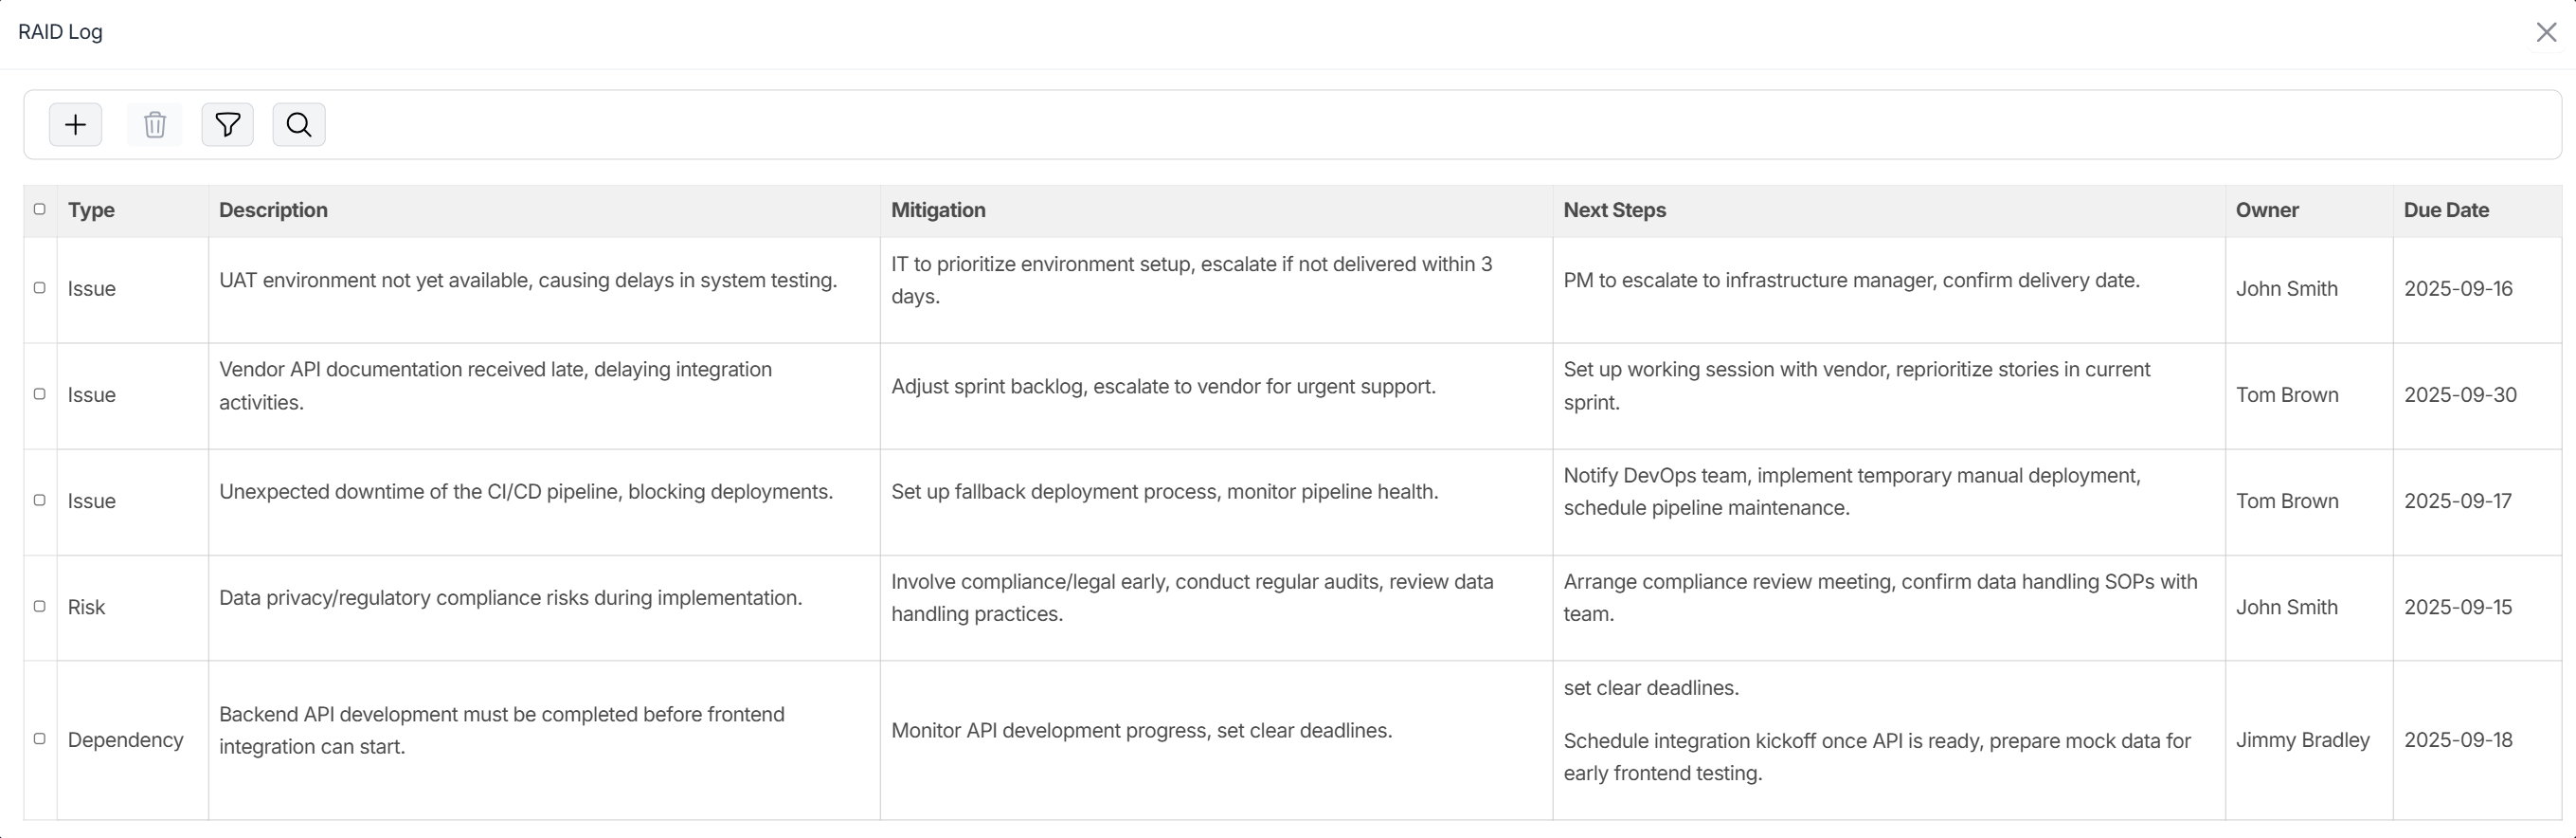Check the Vendor API documentation issue row
The height and width of the screenshot is (838, 2576).
(x=40, y=394)
